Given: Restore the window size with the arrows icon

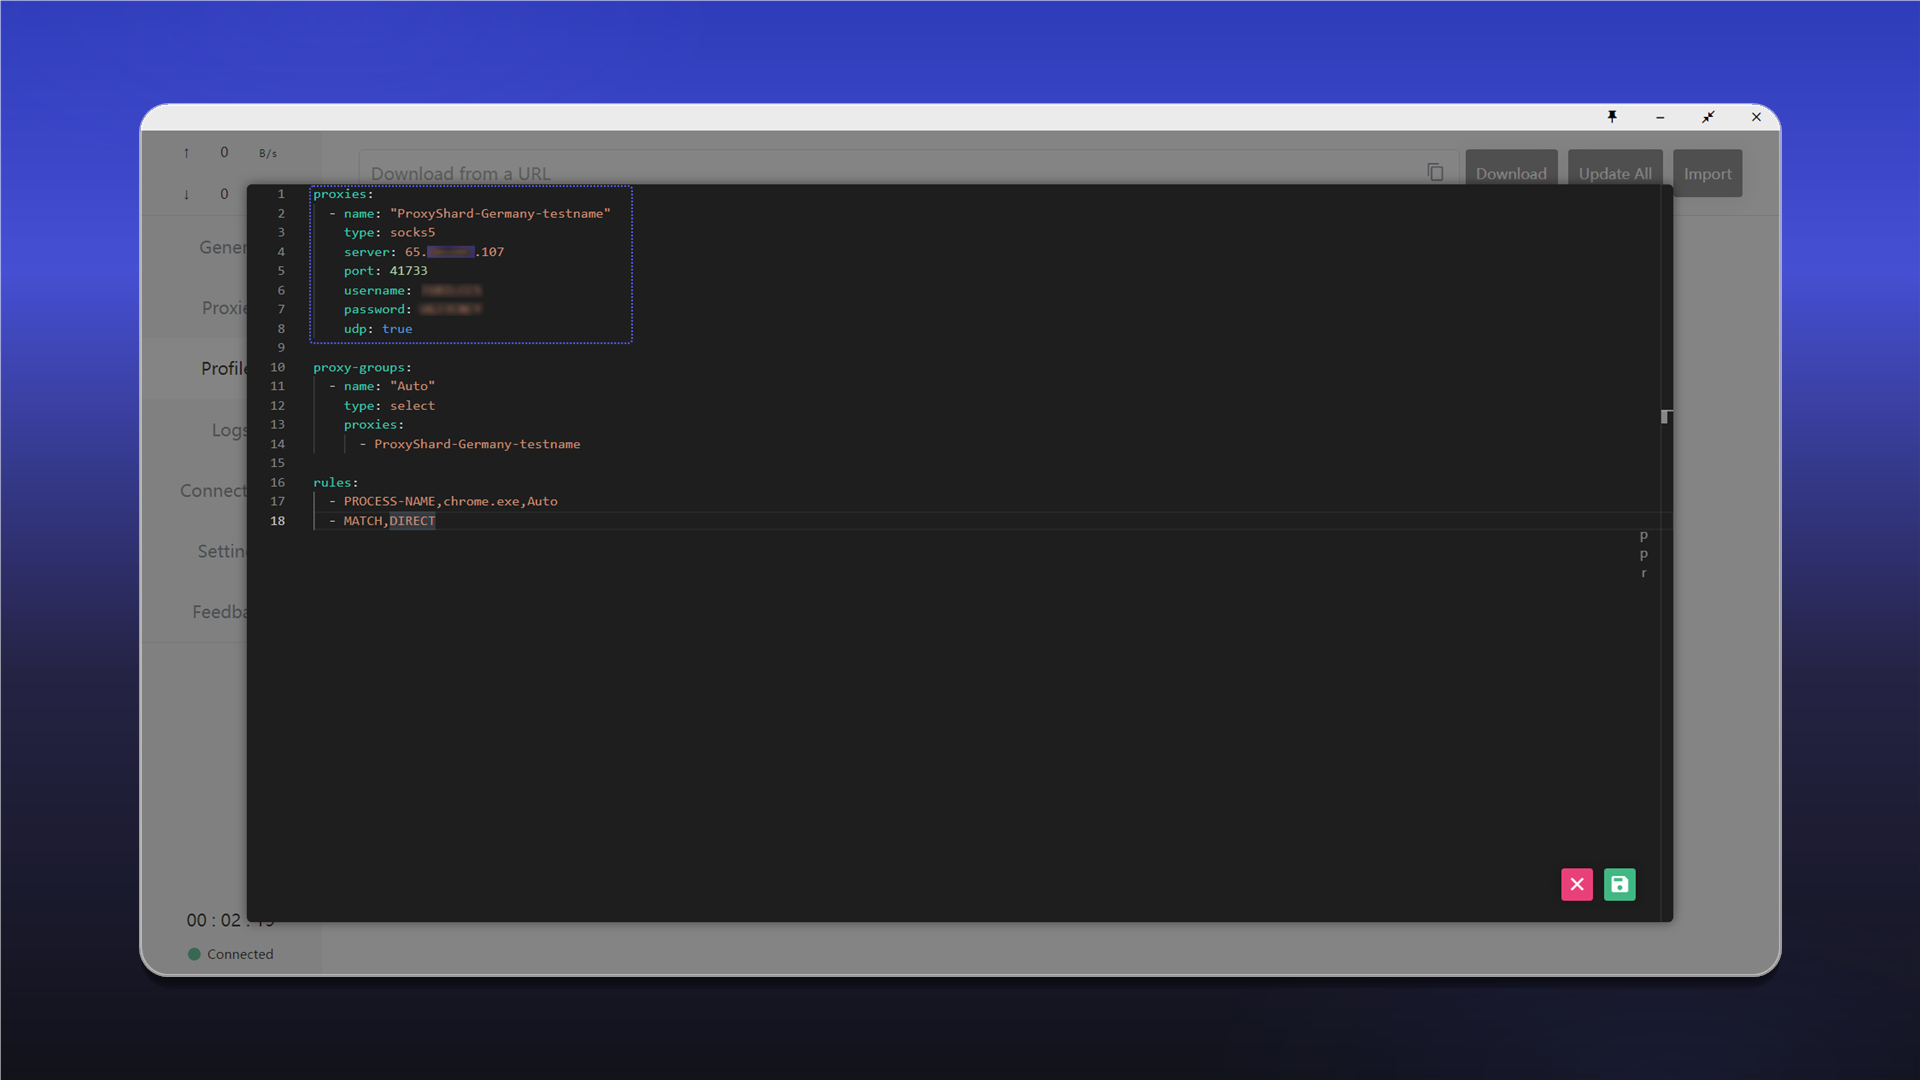Looking at the screenshot, I should [x=1708, y=117].
